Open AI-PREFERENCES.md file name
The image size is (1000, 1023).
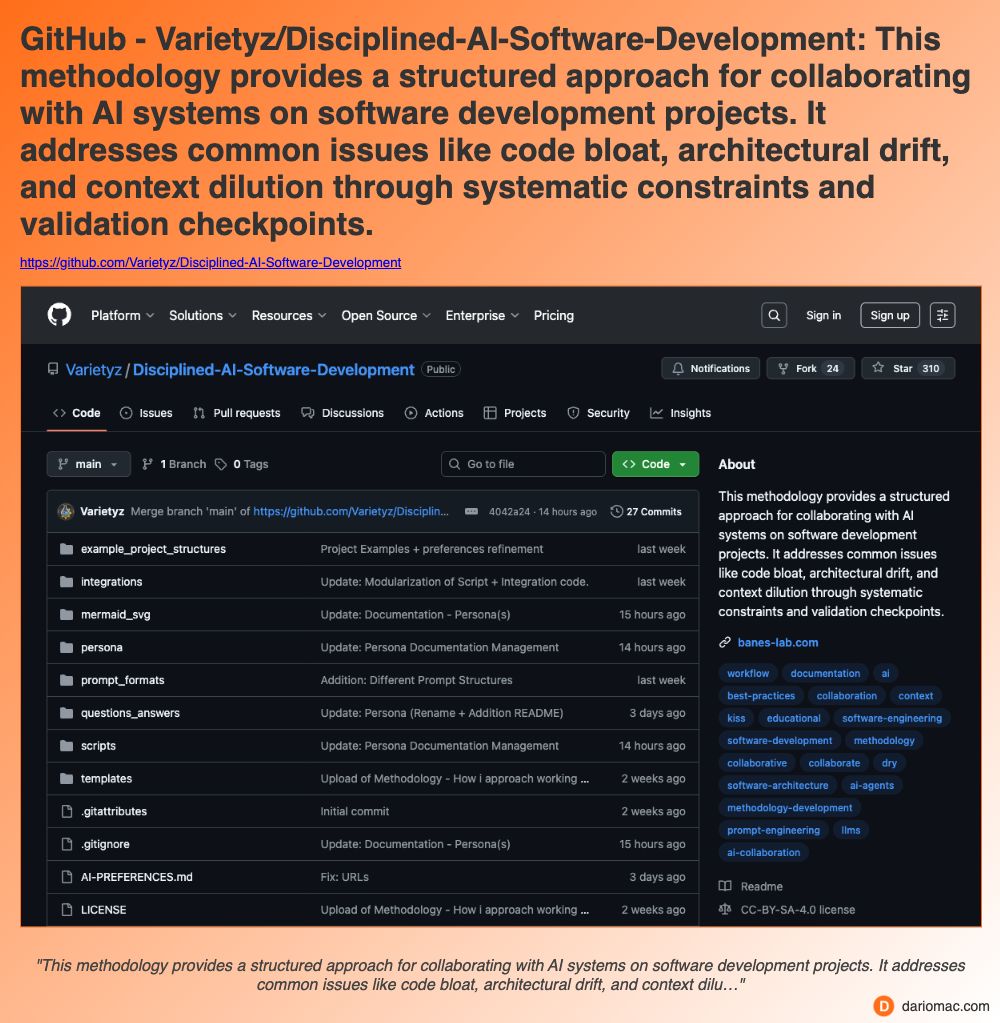pyautogui.click(x=136, y=877)
